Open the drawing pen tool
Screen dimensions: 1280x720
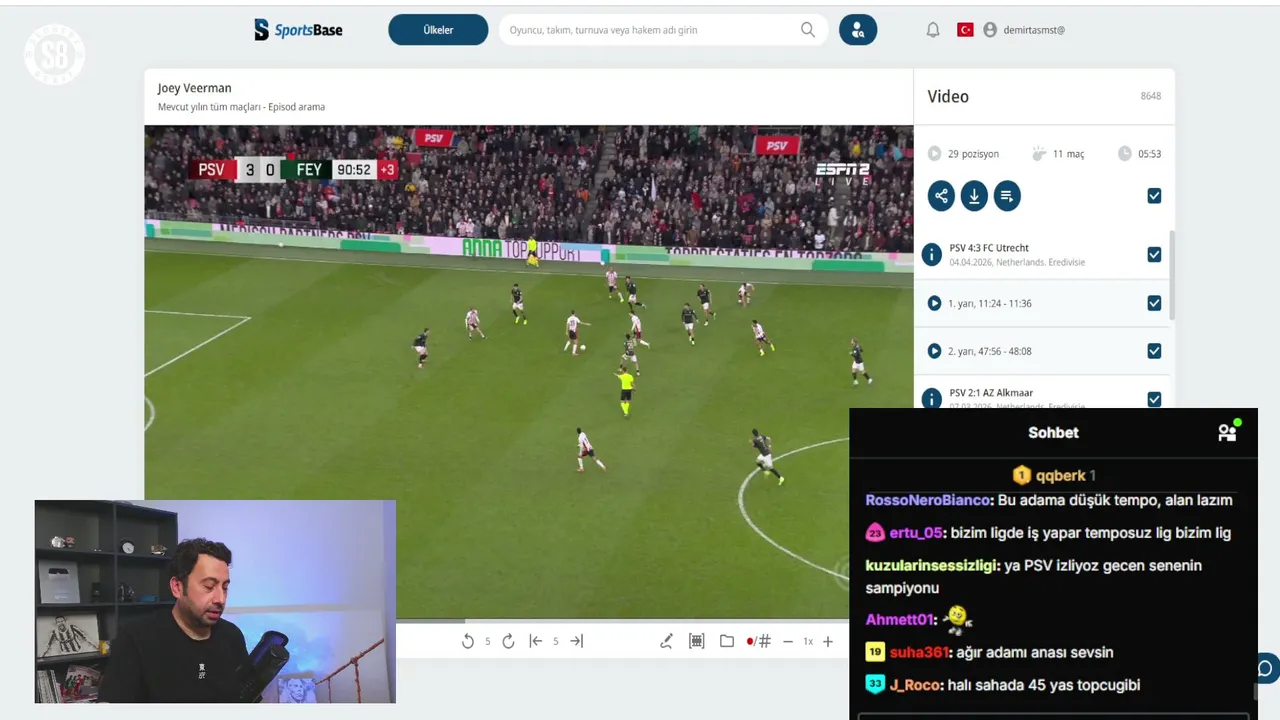pos(666,641)
